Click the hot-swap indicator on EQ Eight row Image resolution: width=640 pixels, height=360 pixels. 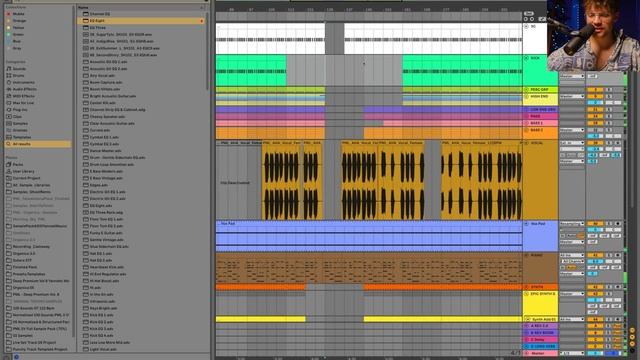point(202,21)
